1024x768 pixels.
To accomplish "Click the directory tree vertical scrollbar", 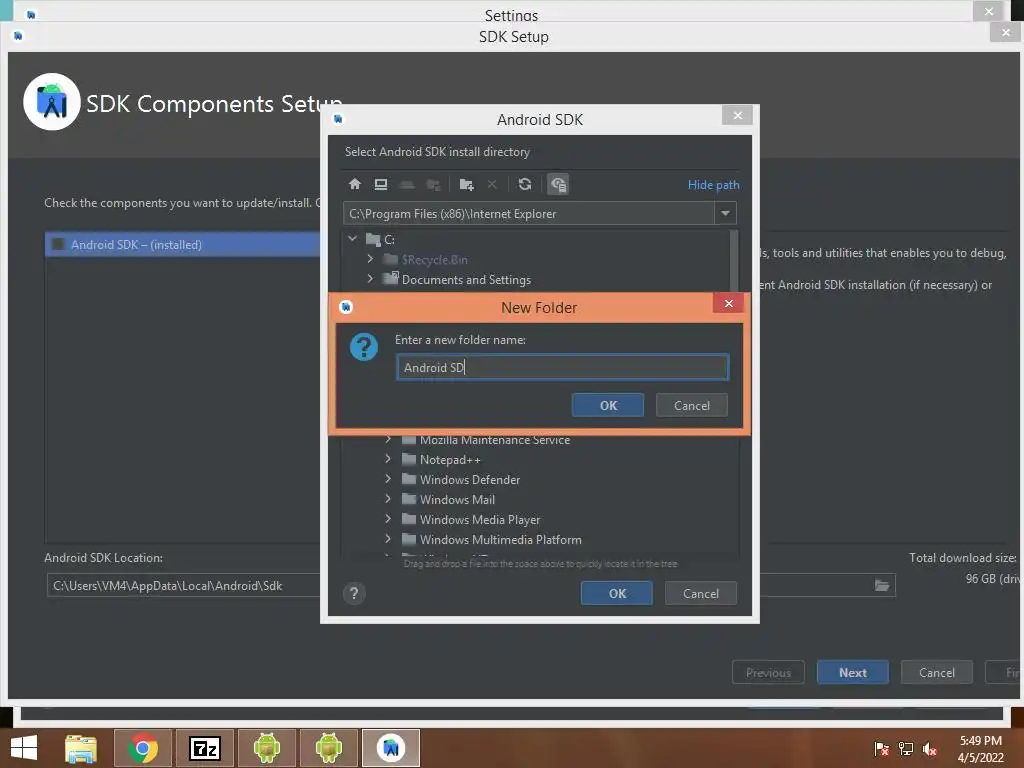I will (734, 261).
